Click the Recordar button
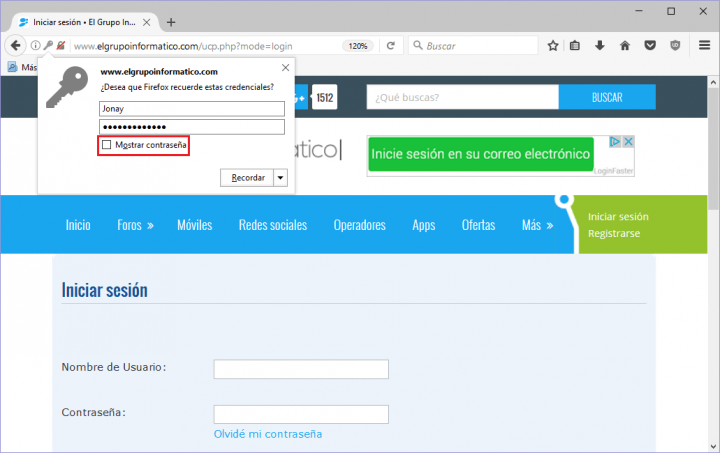Screen dimensions: 720x453 247,178
